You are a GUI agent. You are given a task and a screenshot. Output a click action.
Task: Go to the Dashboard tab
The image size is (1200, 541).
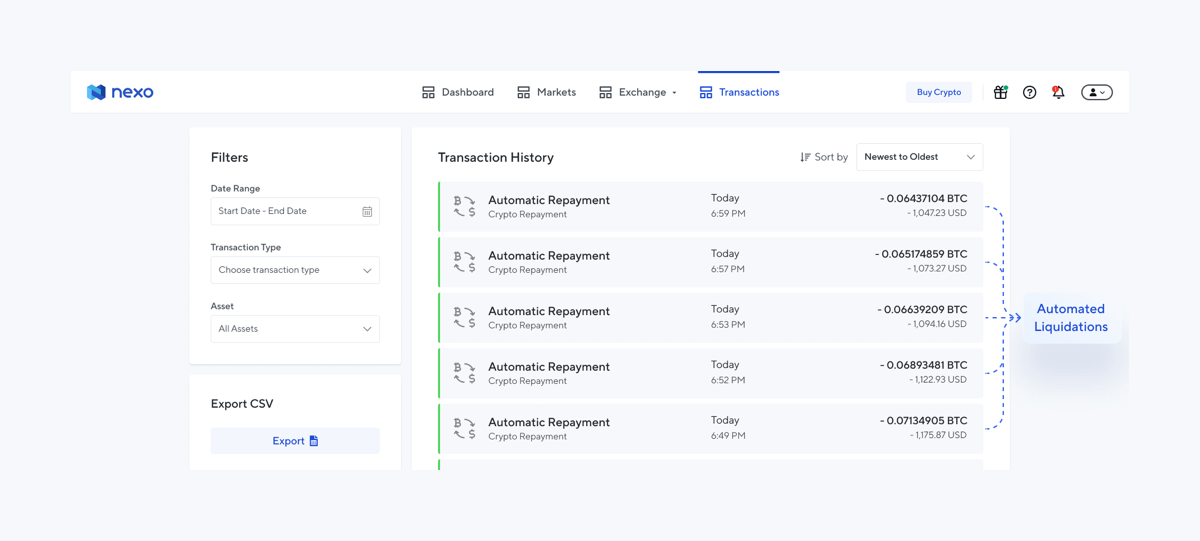[x=458, y=92]
